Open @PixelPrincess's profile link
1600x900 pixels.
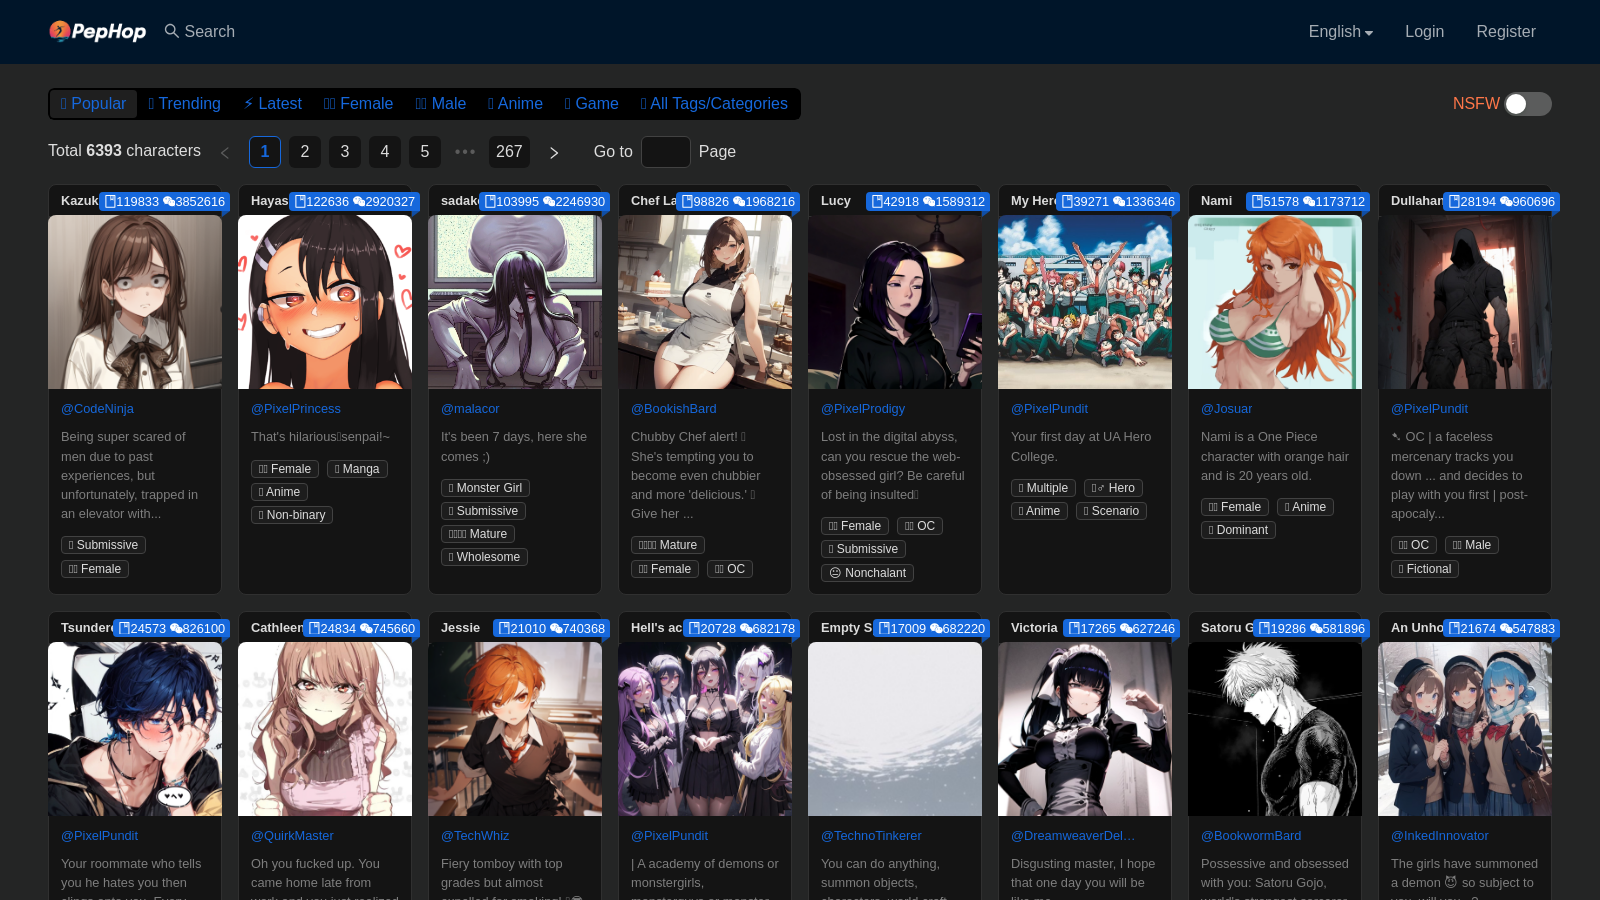coord(296,409)
